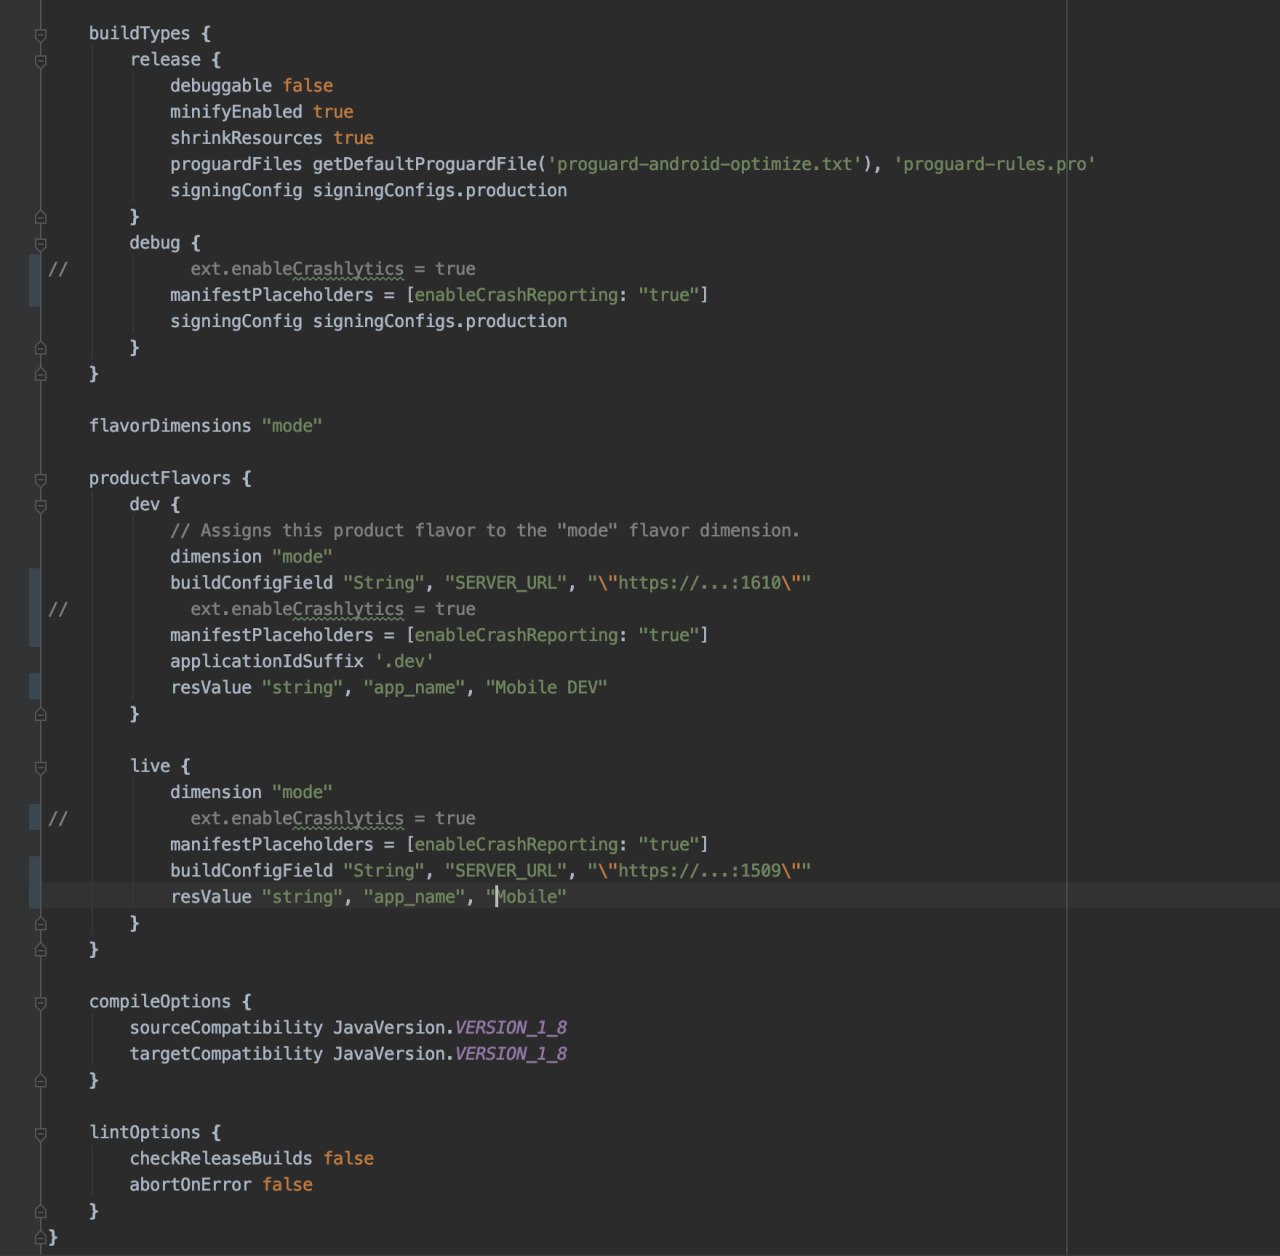Click the live flavor keyword
The width and height of the screenshot is (1280, 1256).
click(150, 766)
